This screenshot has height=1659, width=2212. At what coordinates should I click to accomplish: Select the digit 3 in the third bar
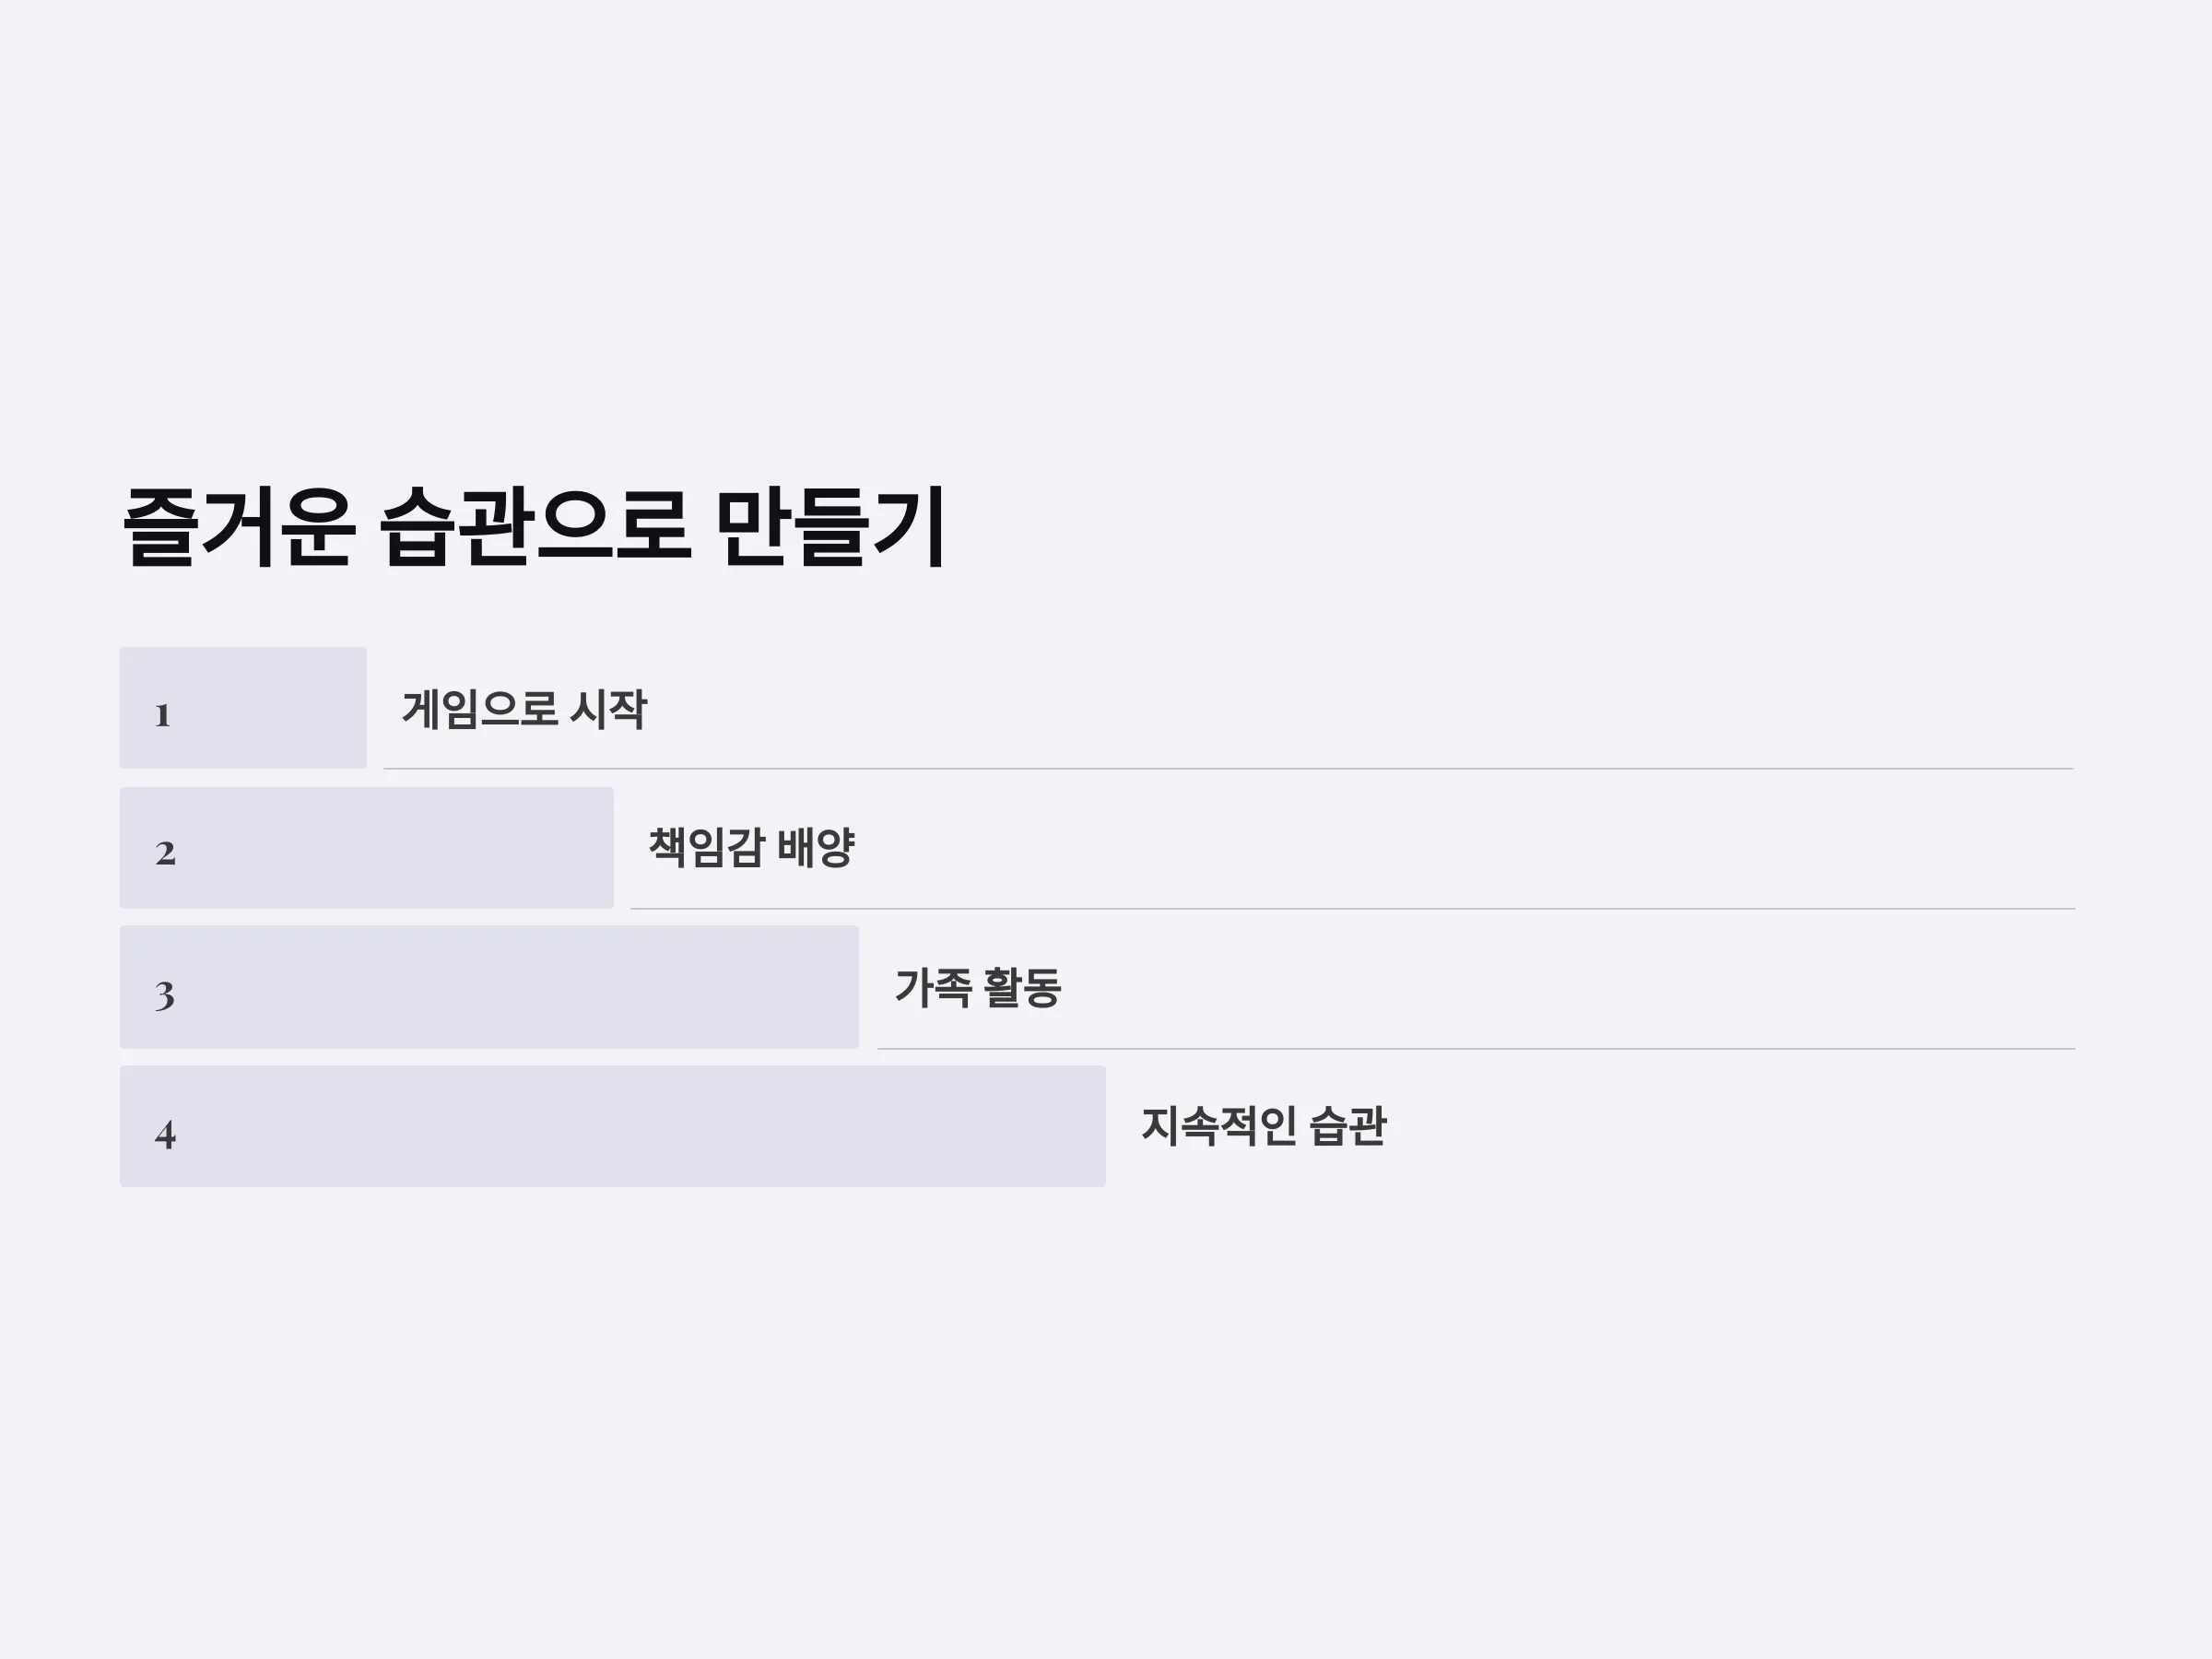[x=165, y=995]
